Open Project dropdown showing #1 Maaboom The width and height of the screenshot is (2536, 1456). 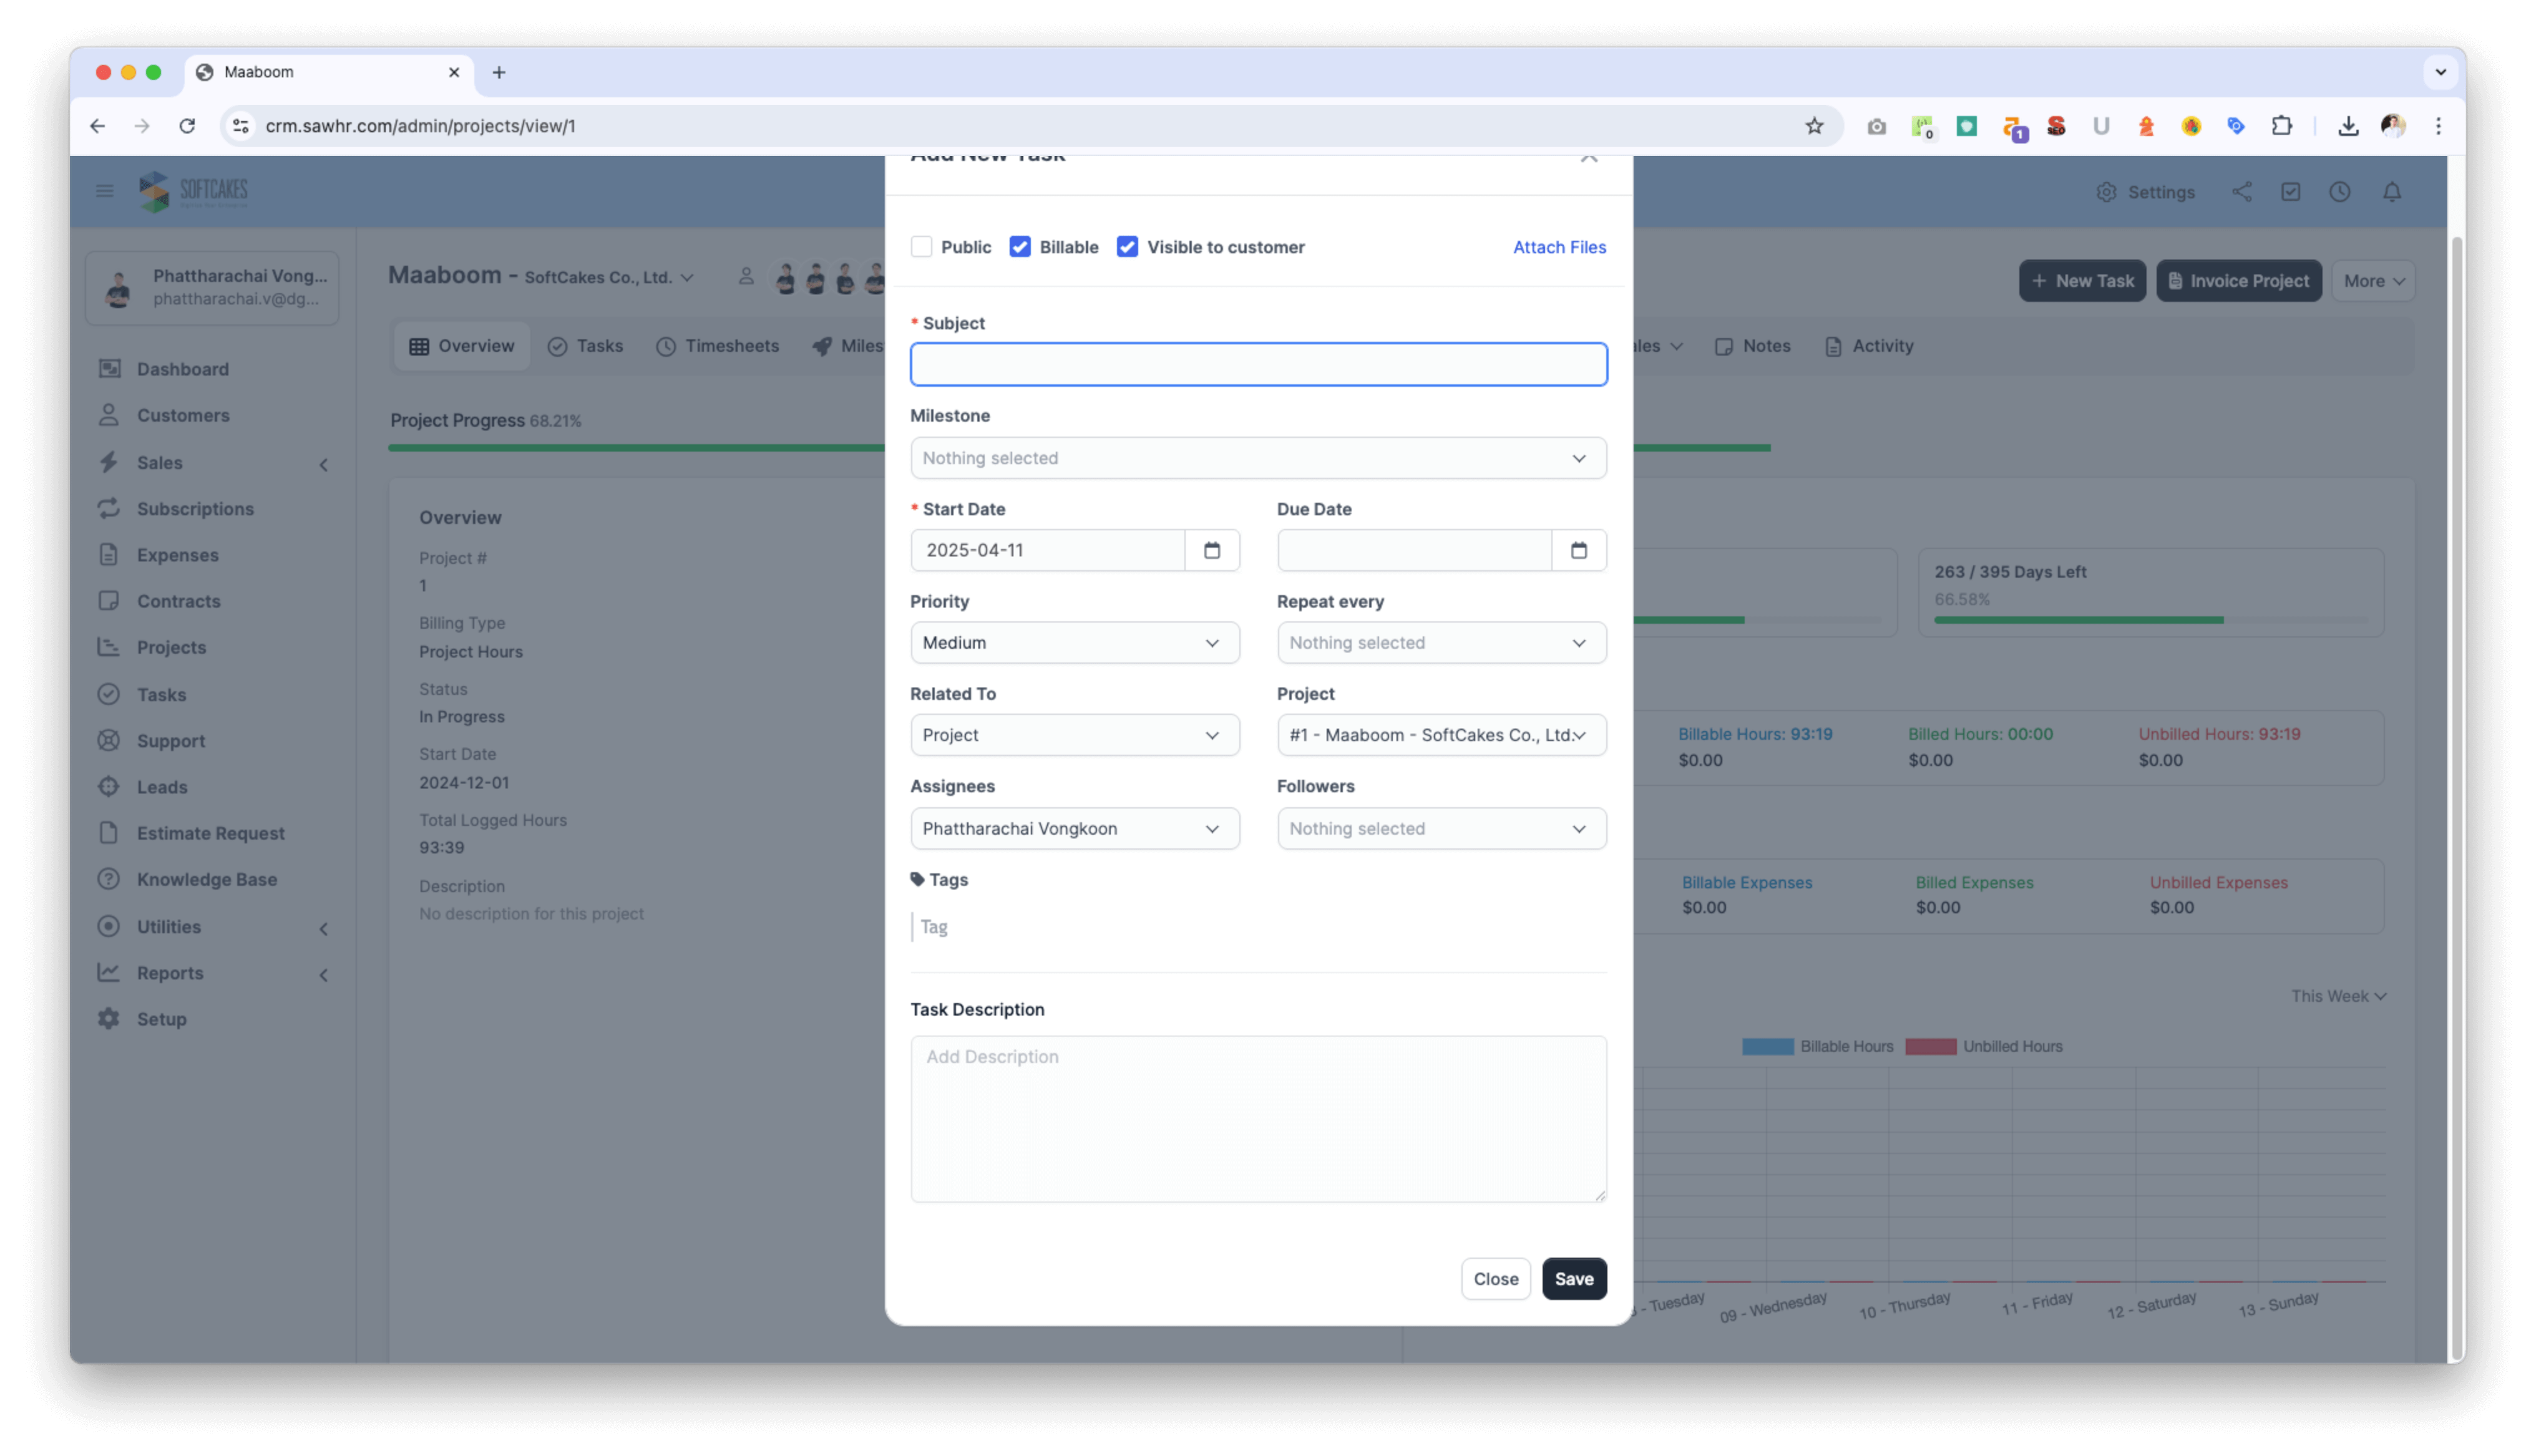pyautogui.click(x=1441, y=735)
